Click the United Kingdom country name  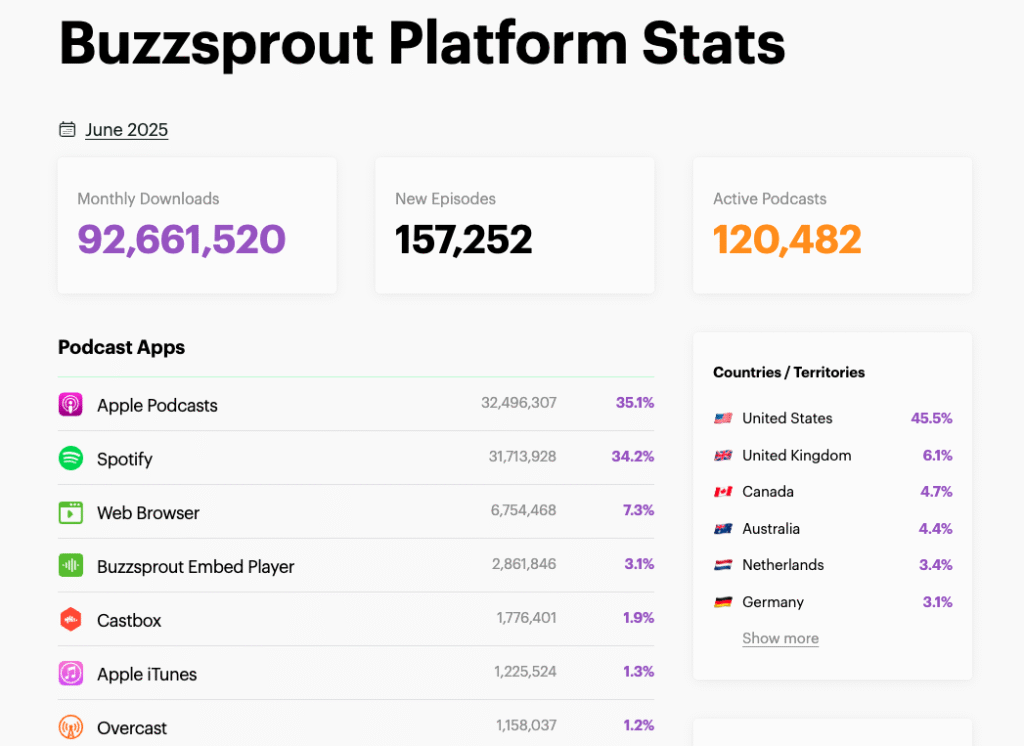click(797, 455)
